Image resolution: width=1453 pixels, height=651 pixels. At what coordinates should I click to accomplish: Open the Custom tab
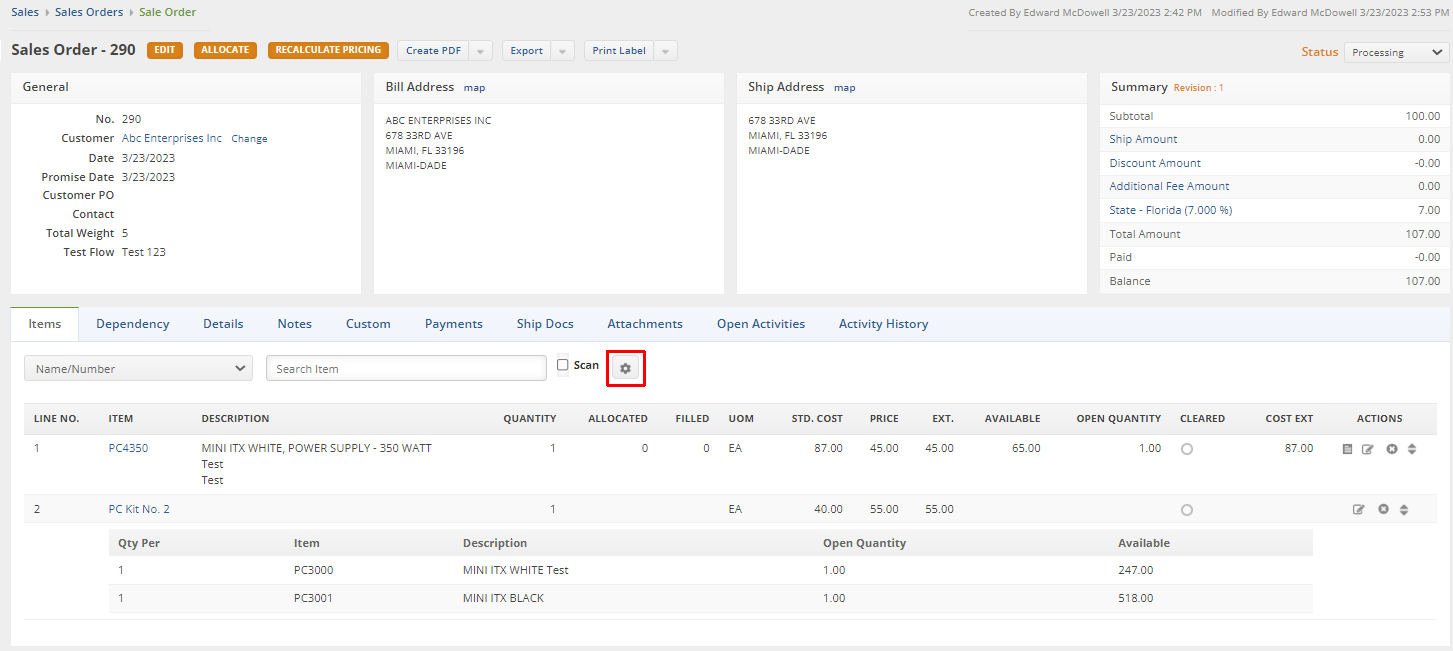368,324
